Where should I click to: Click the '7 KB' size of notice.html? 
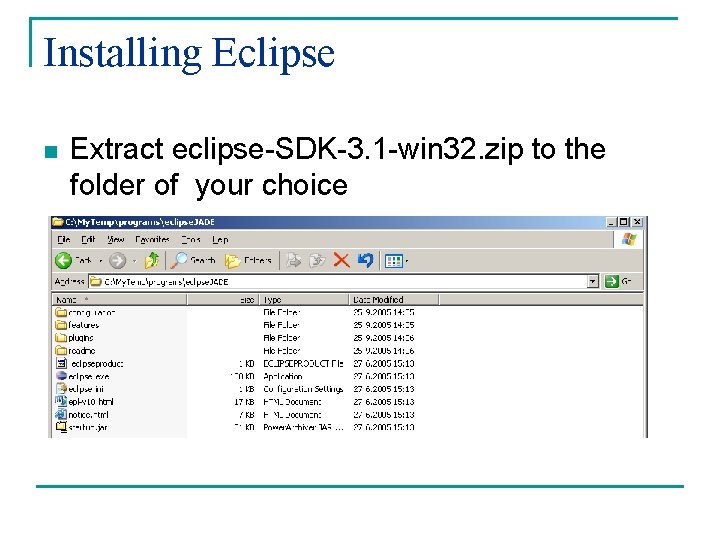[x=247, y=415]
